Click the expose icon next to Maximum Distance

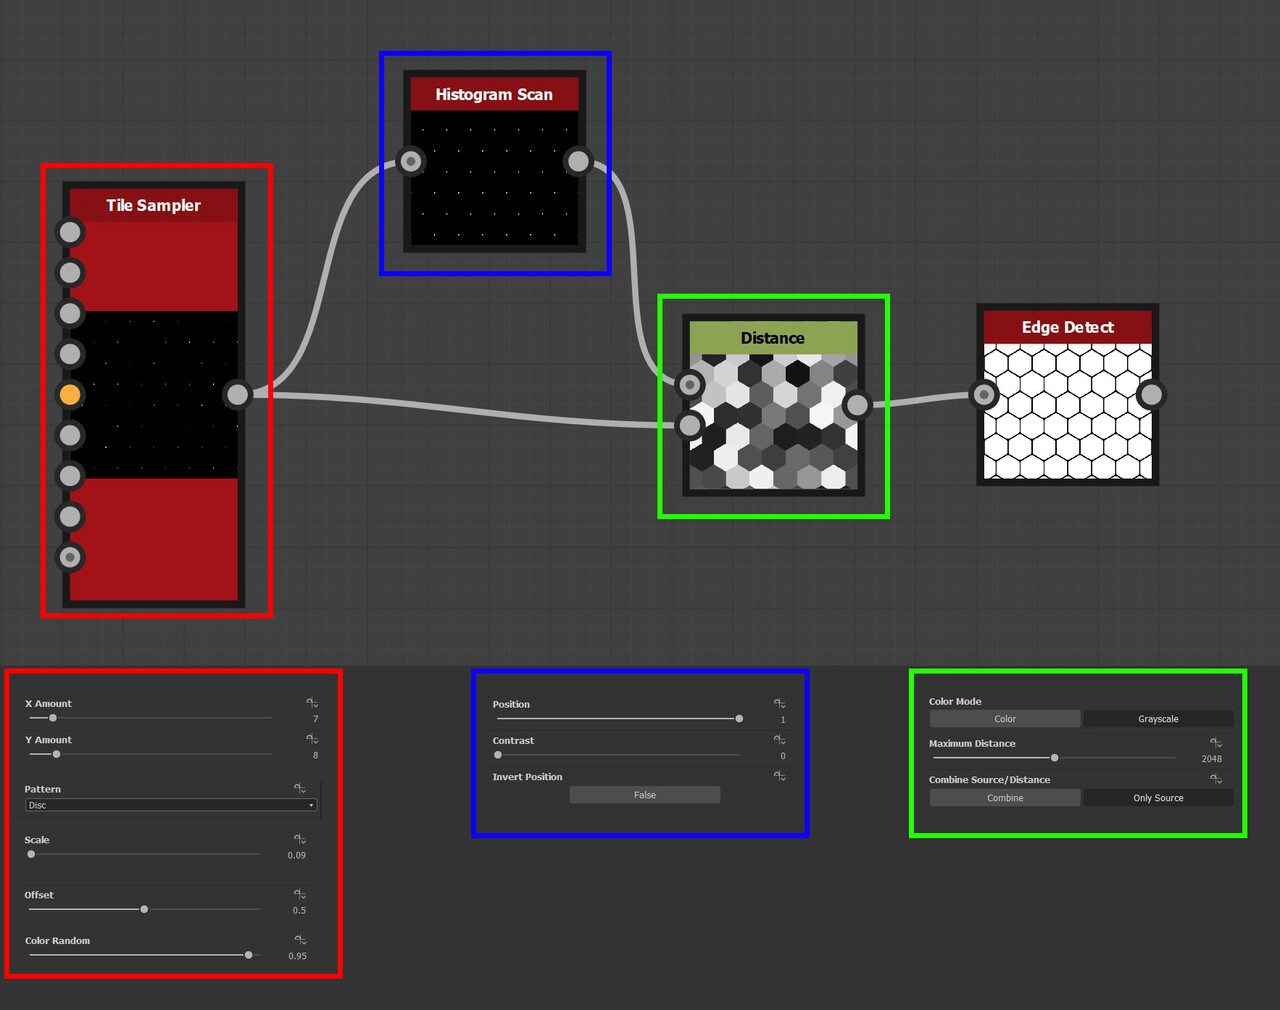point(1215,742)
